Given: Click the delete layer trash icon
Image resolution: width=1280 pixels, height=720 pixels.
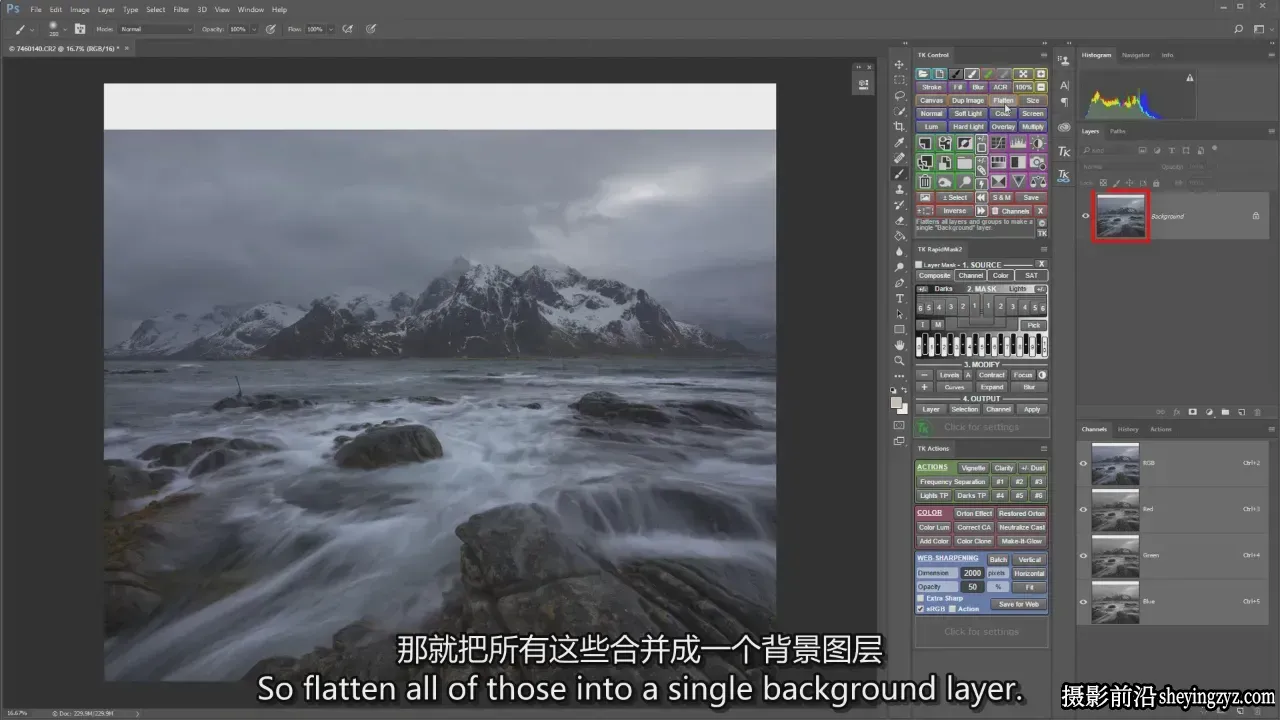Looking at the screenshot, I should pyautogui.click(x=1256, y=412).
